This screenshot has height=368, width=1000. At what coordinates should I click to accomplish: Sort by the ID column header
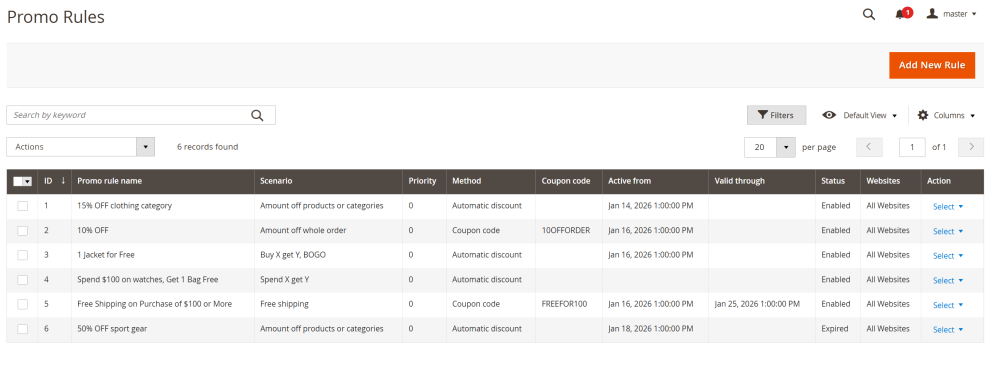point(54,181)
